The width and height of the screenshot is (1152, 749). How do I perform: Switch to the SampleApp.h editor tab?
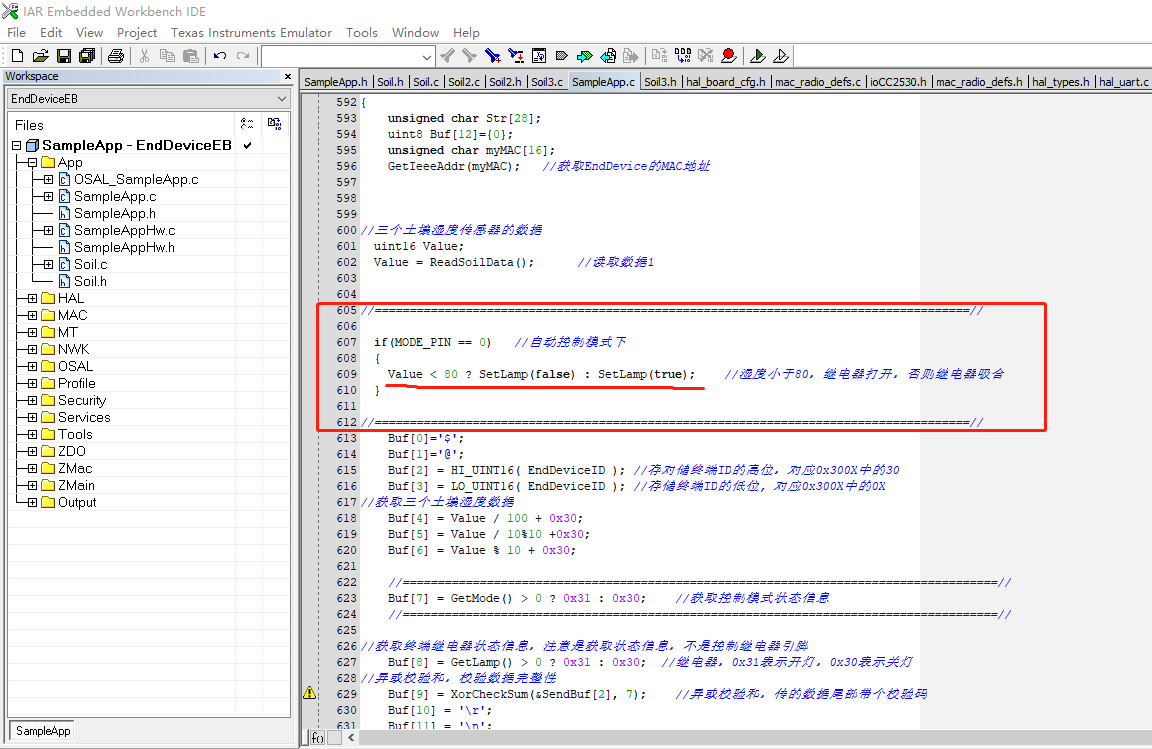pyautogui.click(x=336, y=82)
